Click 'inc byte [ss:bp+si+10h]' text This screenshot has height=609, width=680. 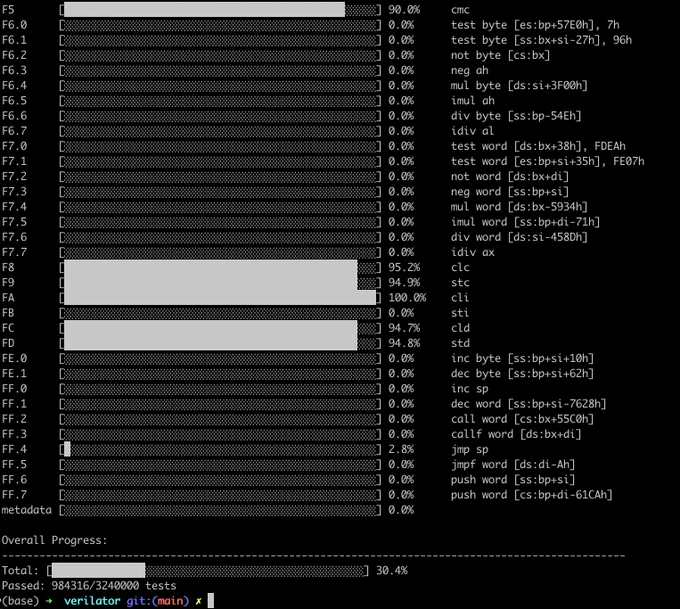[x=523, y=358]
